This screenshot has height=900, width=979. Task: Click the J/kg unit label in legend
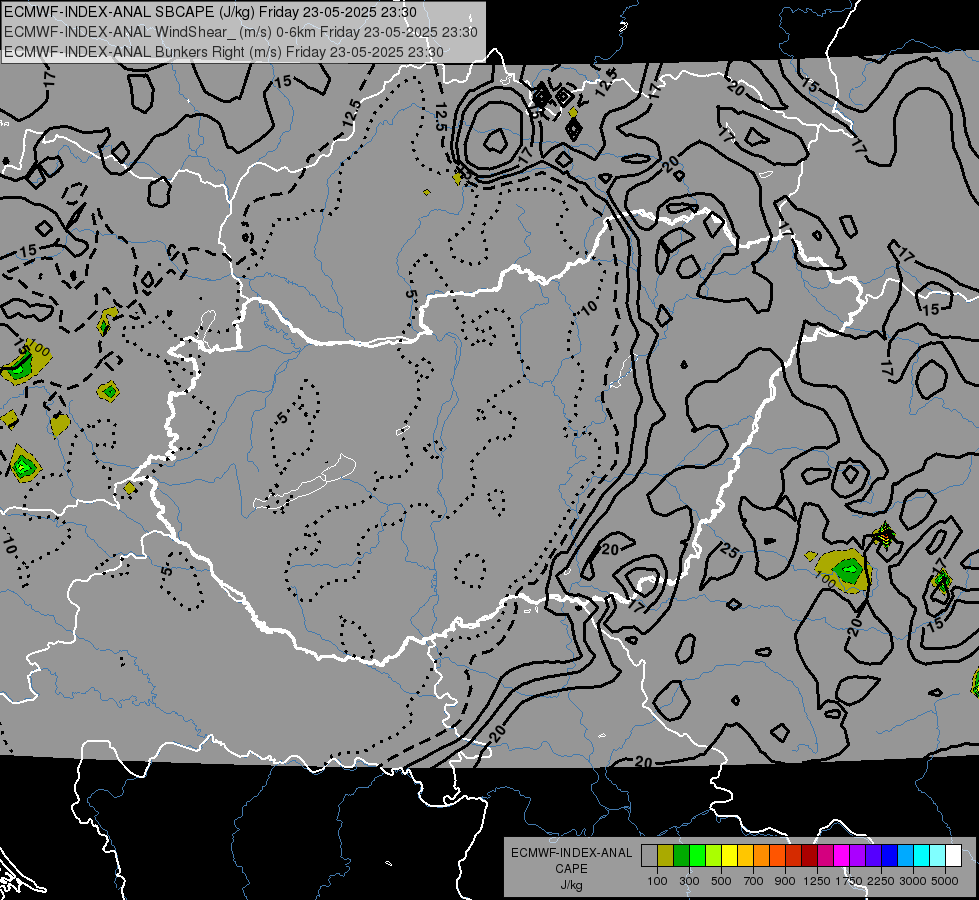[x=571, y=885]
